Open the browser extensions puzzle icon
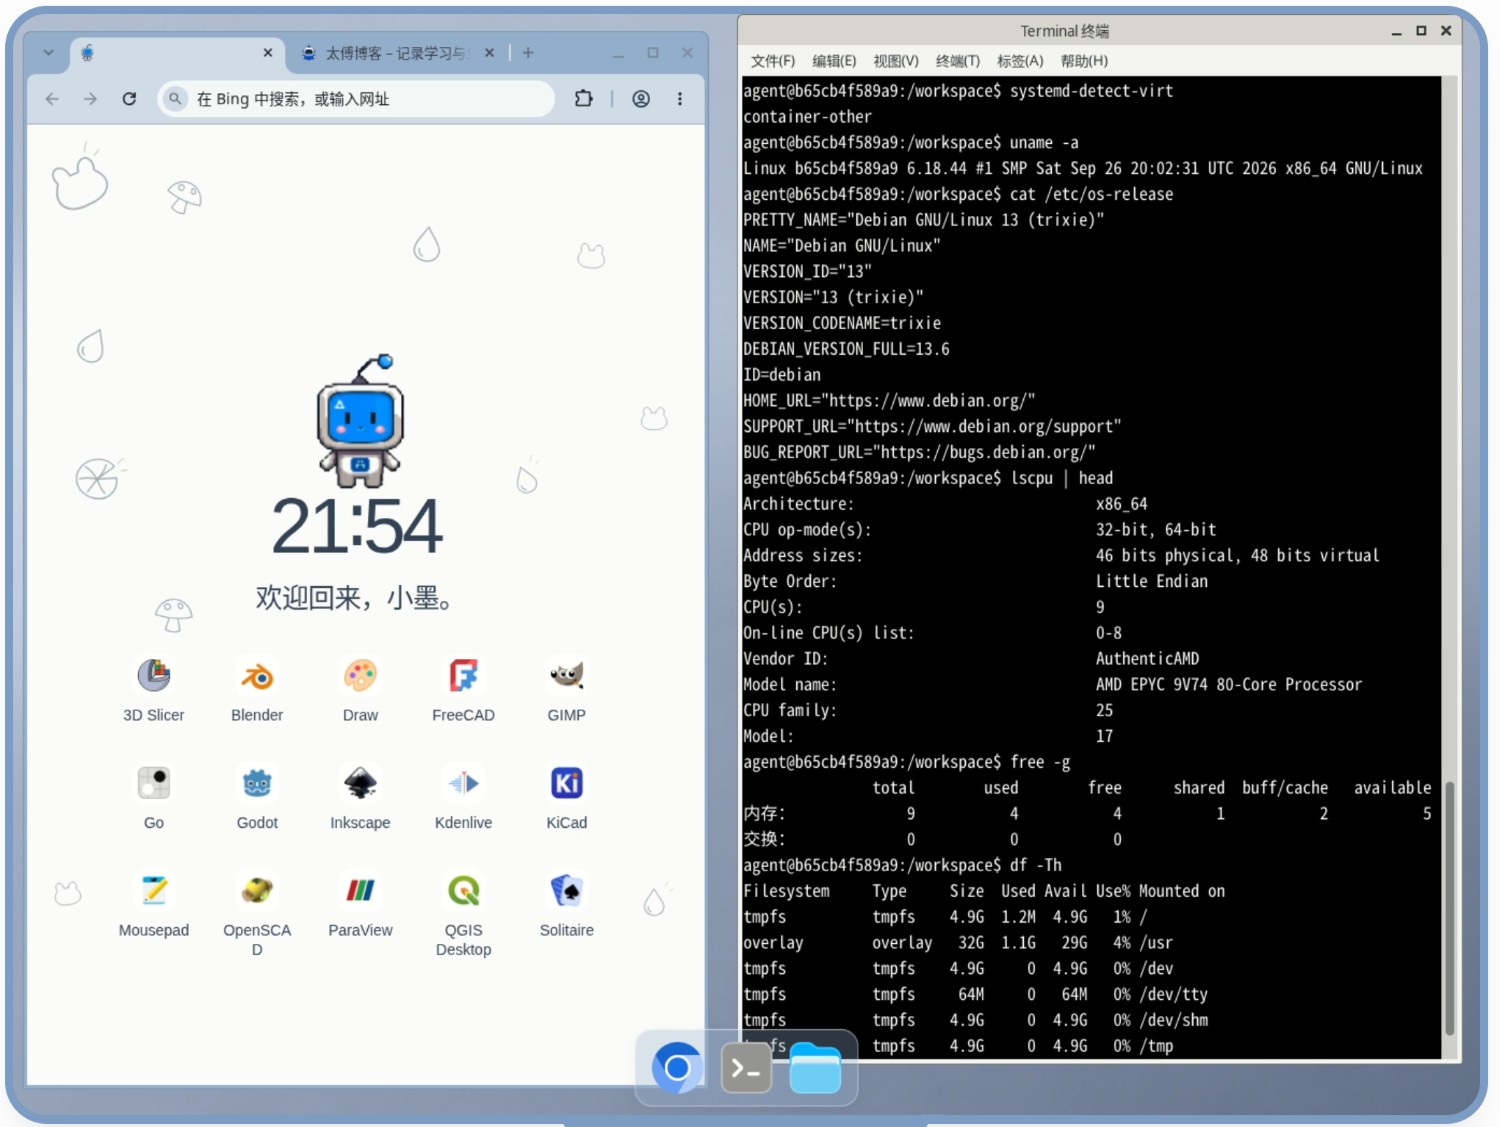Image resolution: width=1500 pixels, height=1127 pixels. pos(584,99)
